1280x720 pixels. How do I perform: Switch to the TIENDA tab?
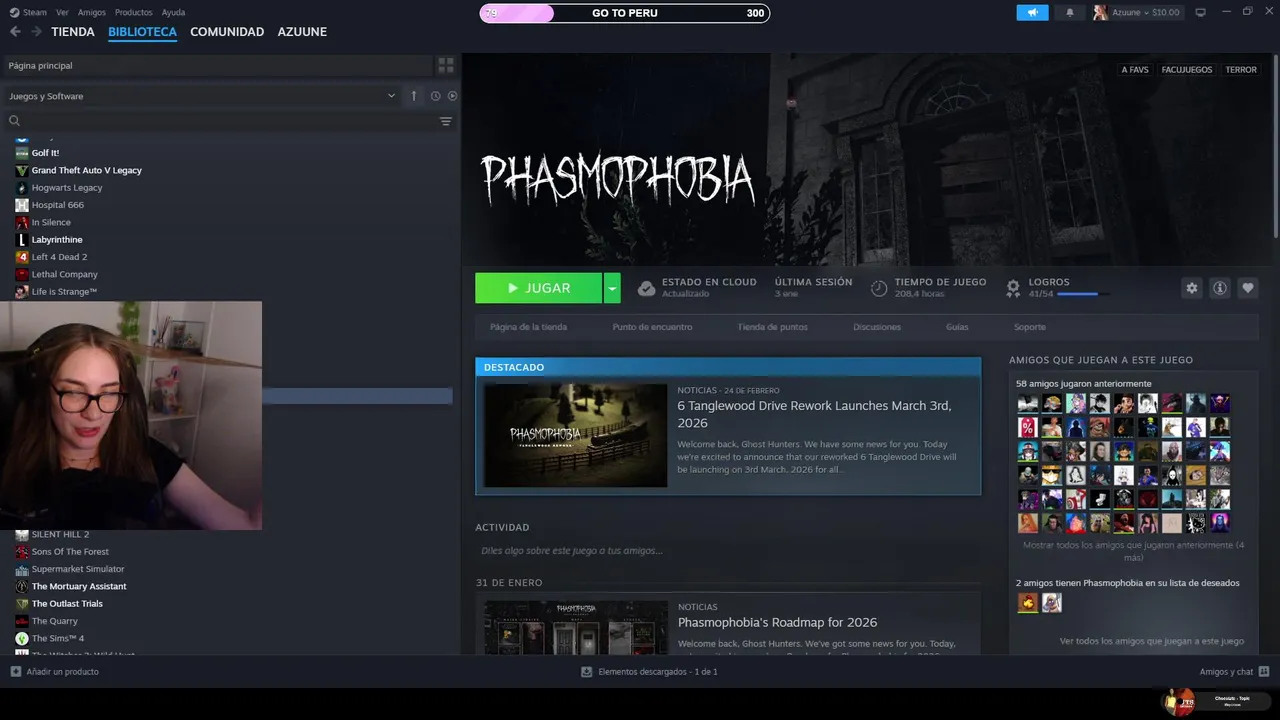pos(73,32)
